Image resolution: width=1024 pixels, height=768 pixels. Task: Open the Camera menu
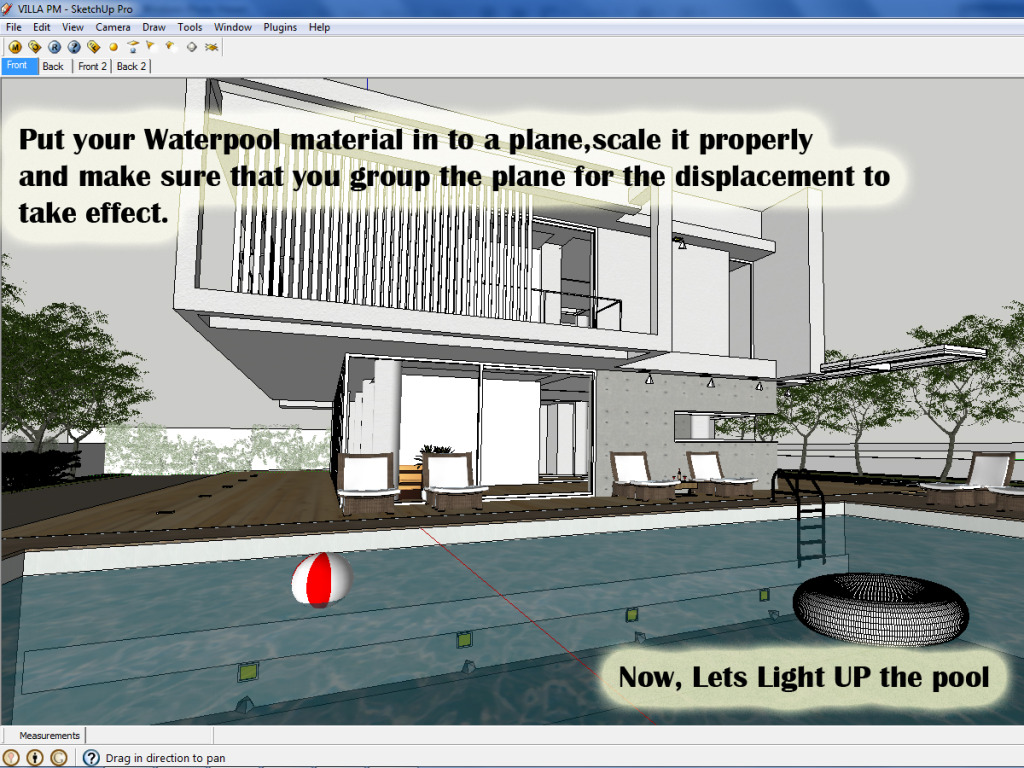[x=113, y=27]
